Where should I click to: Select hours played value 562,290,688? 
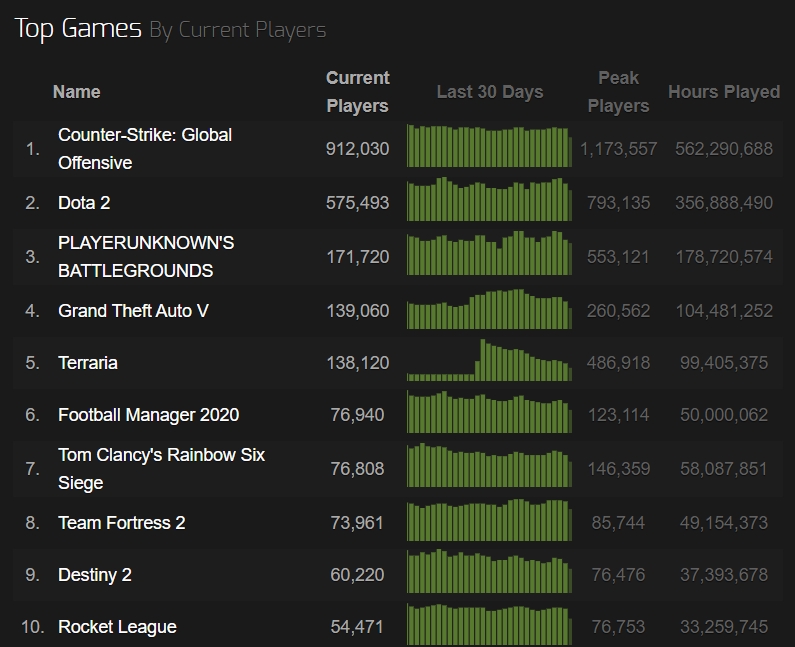click(724, 149)
